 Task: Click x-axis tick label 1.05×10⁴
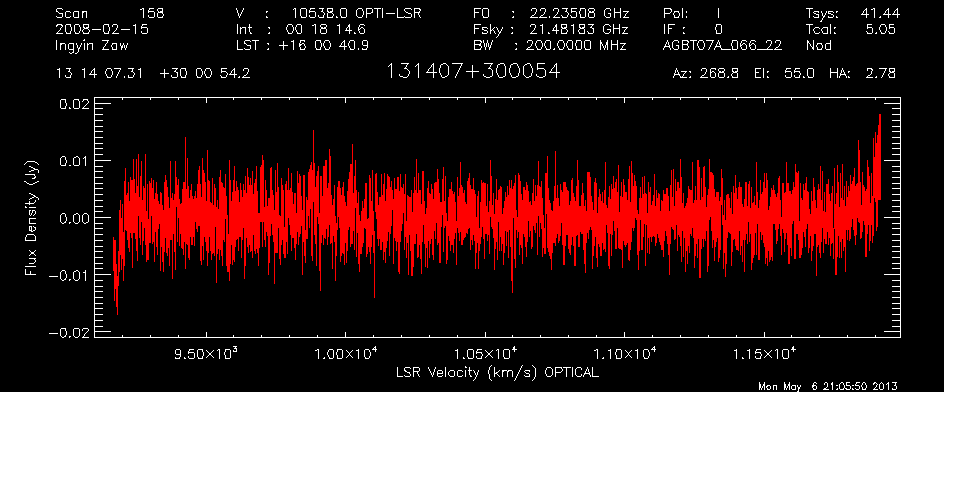485,354
